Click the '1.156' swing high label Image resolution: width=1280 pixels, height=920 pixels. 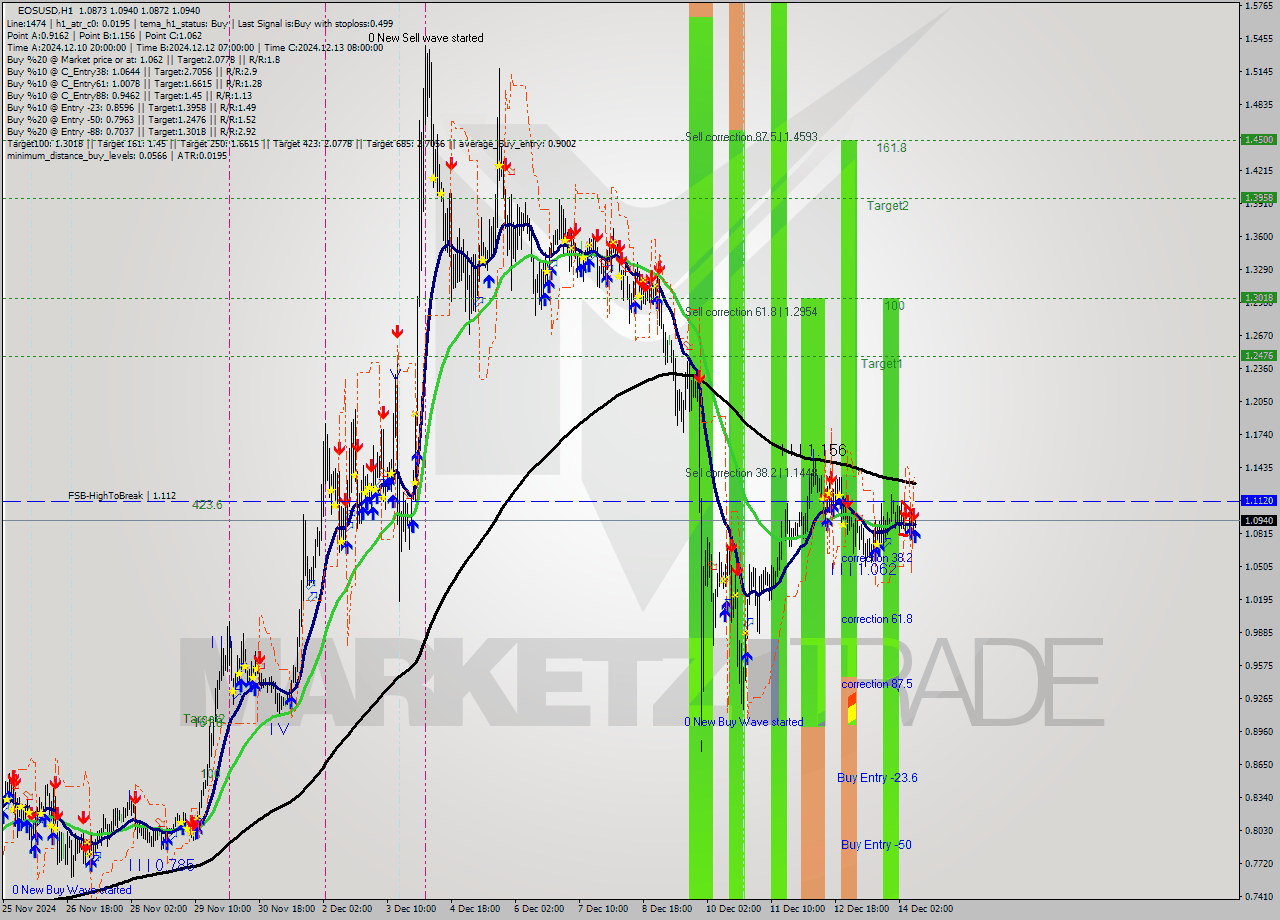pos(827,451)
